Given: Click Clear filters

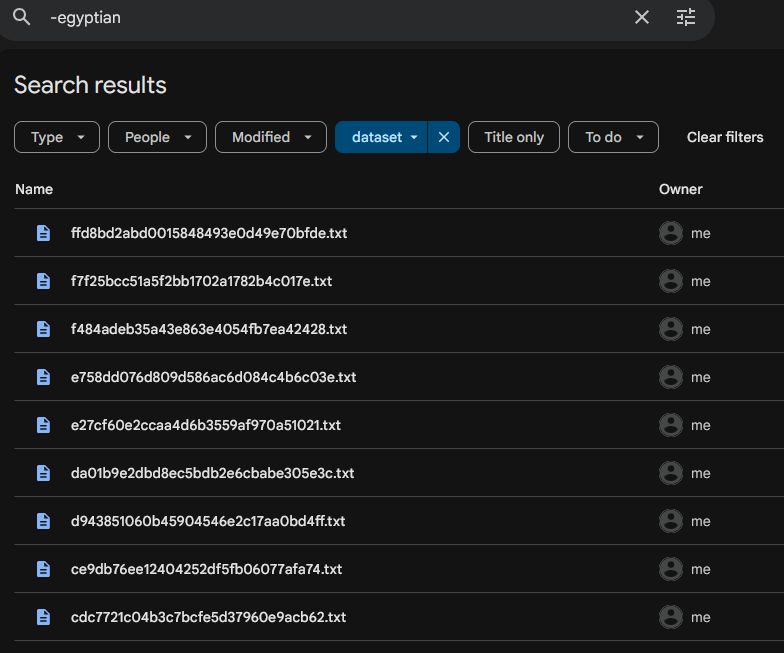Looking at the screenshot, I should [x=724, y=137].
